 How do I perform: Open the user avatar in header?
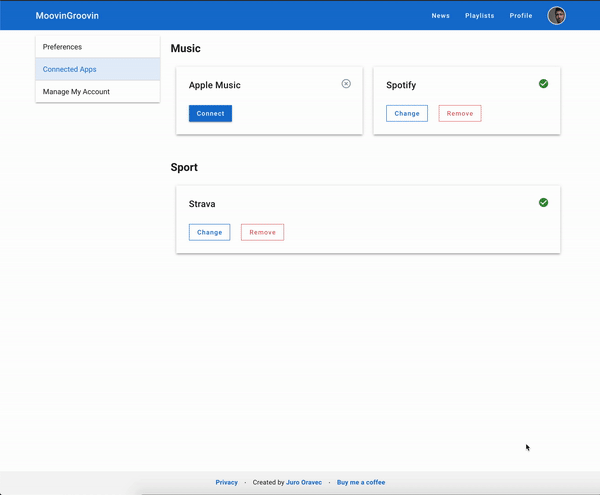pos(556,16)
